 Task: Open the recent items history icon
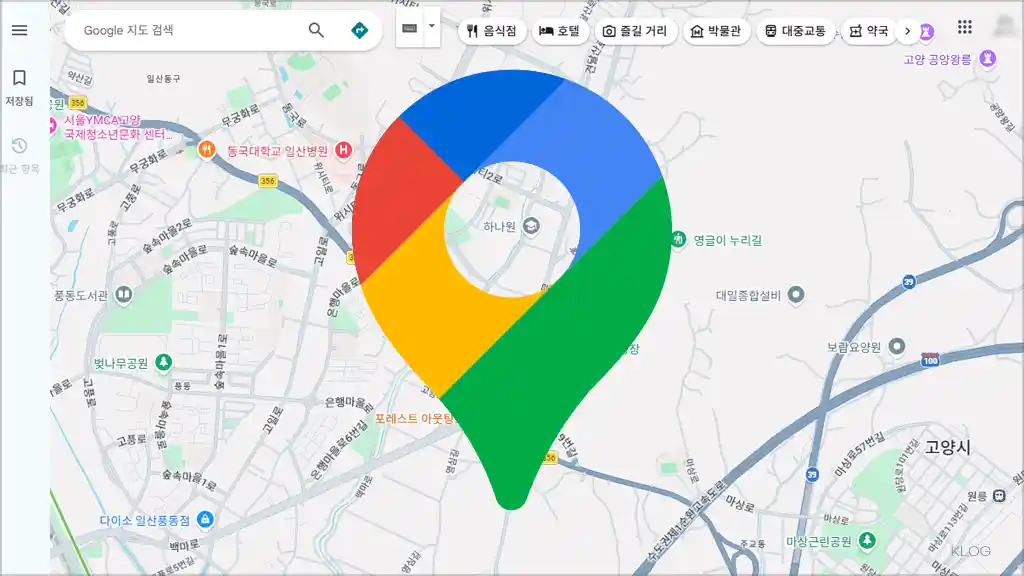pos(20,155)
